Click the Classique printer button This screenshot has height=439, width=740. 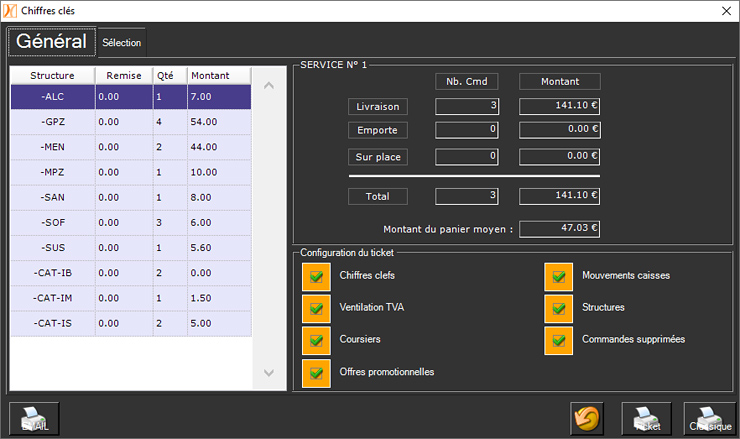709,419
